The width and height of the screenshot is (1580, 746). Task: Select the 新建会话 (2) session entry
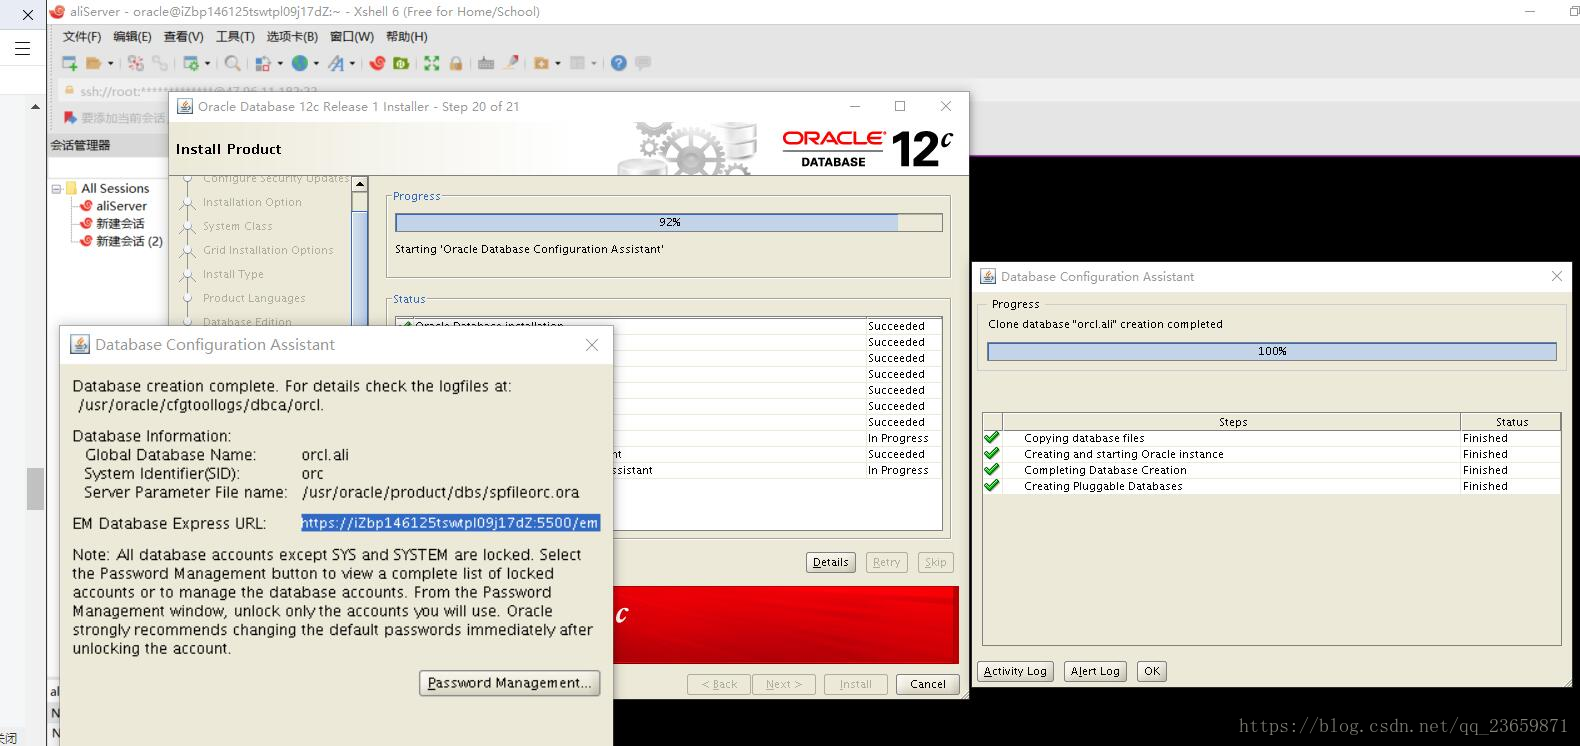pyautogui.click(x=129, y=241)
